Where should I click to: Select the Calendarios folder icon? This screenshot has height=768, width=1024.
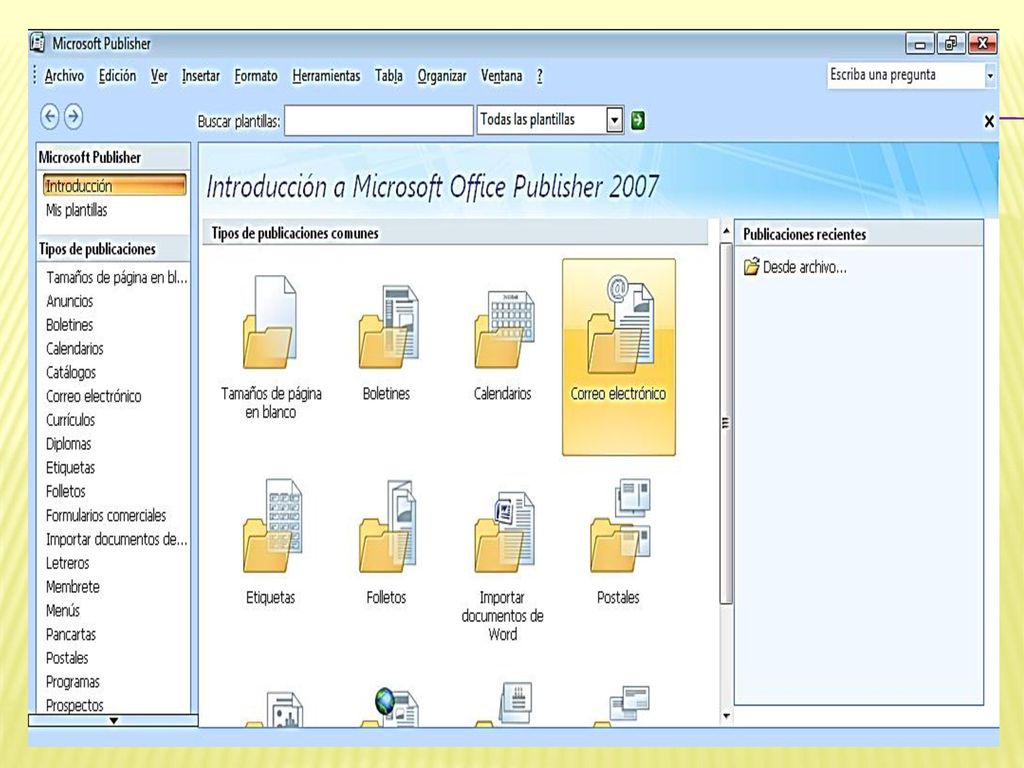[503, 328]
